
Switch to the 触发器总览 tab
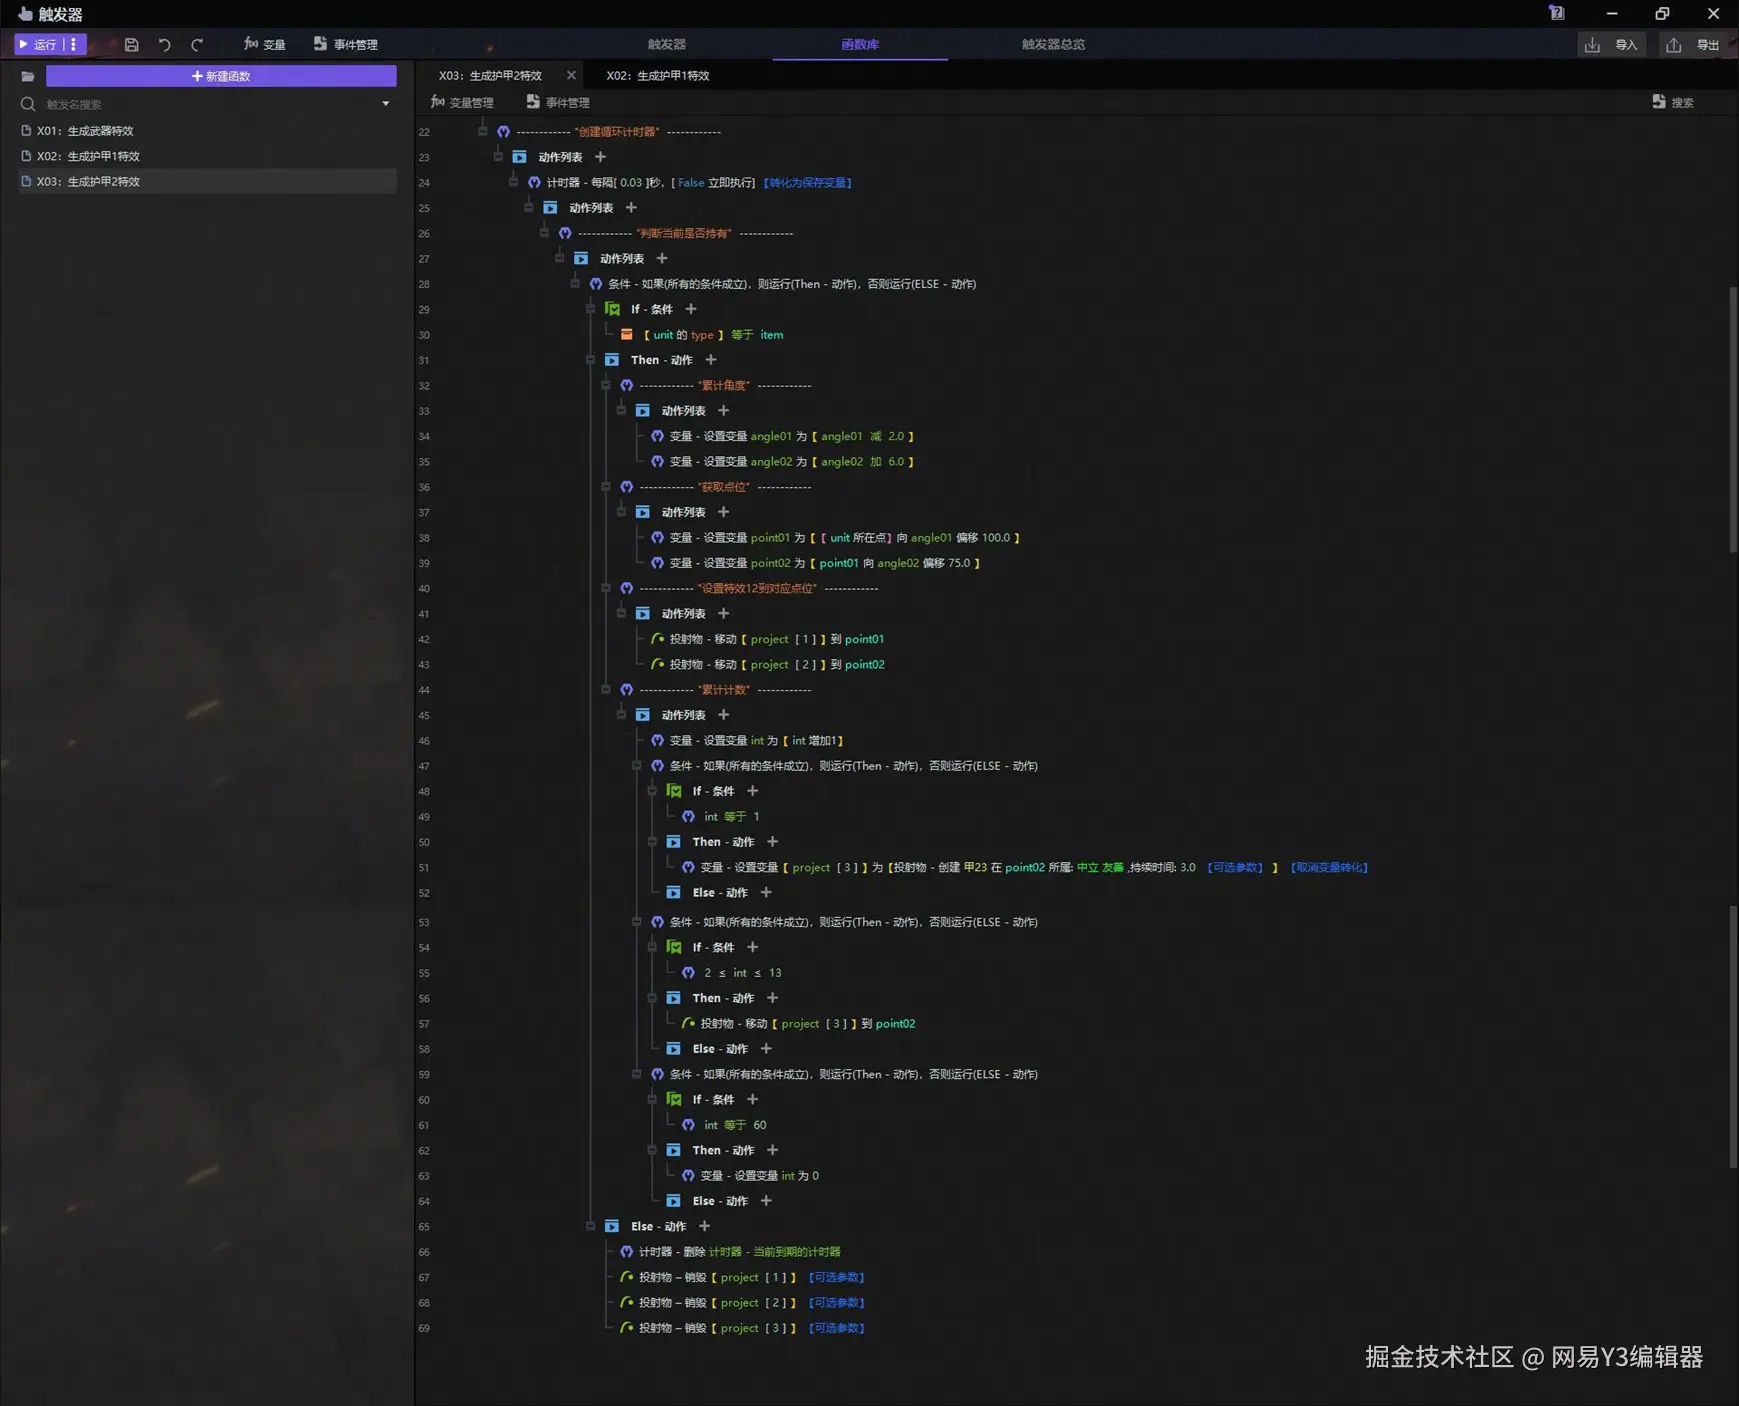[1053, 44]
